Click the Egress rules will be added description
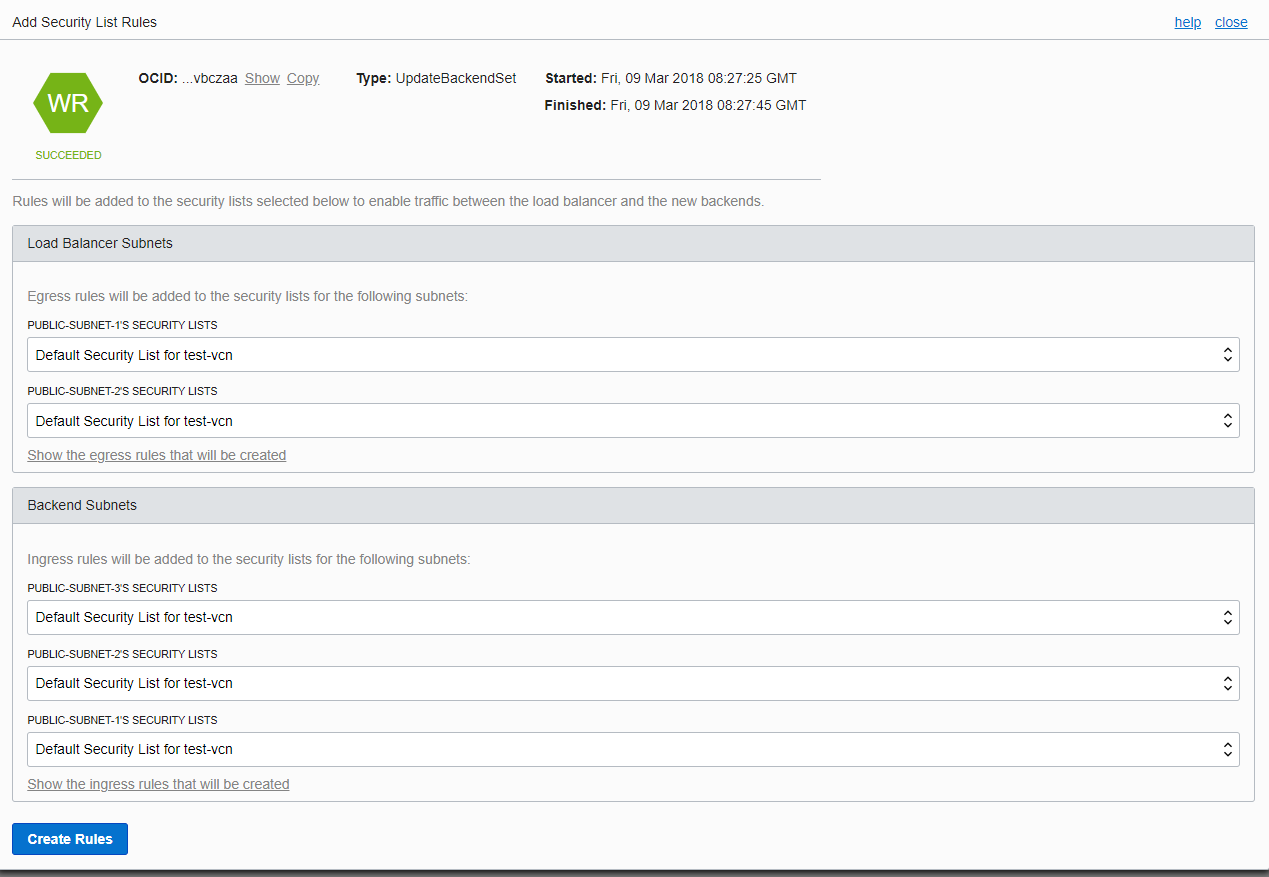Screen dimensions: 1269x877 (x=247, y=296)
